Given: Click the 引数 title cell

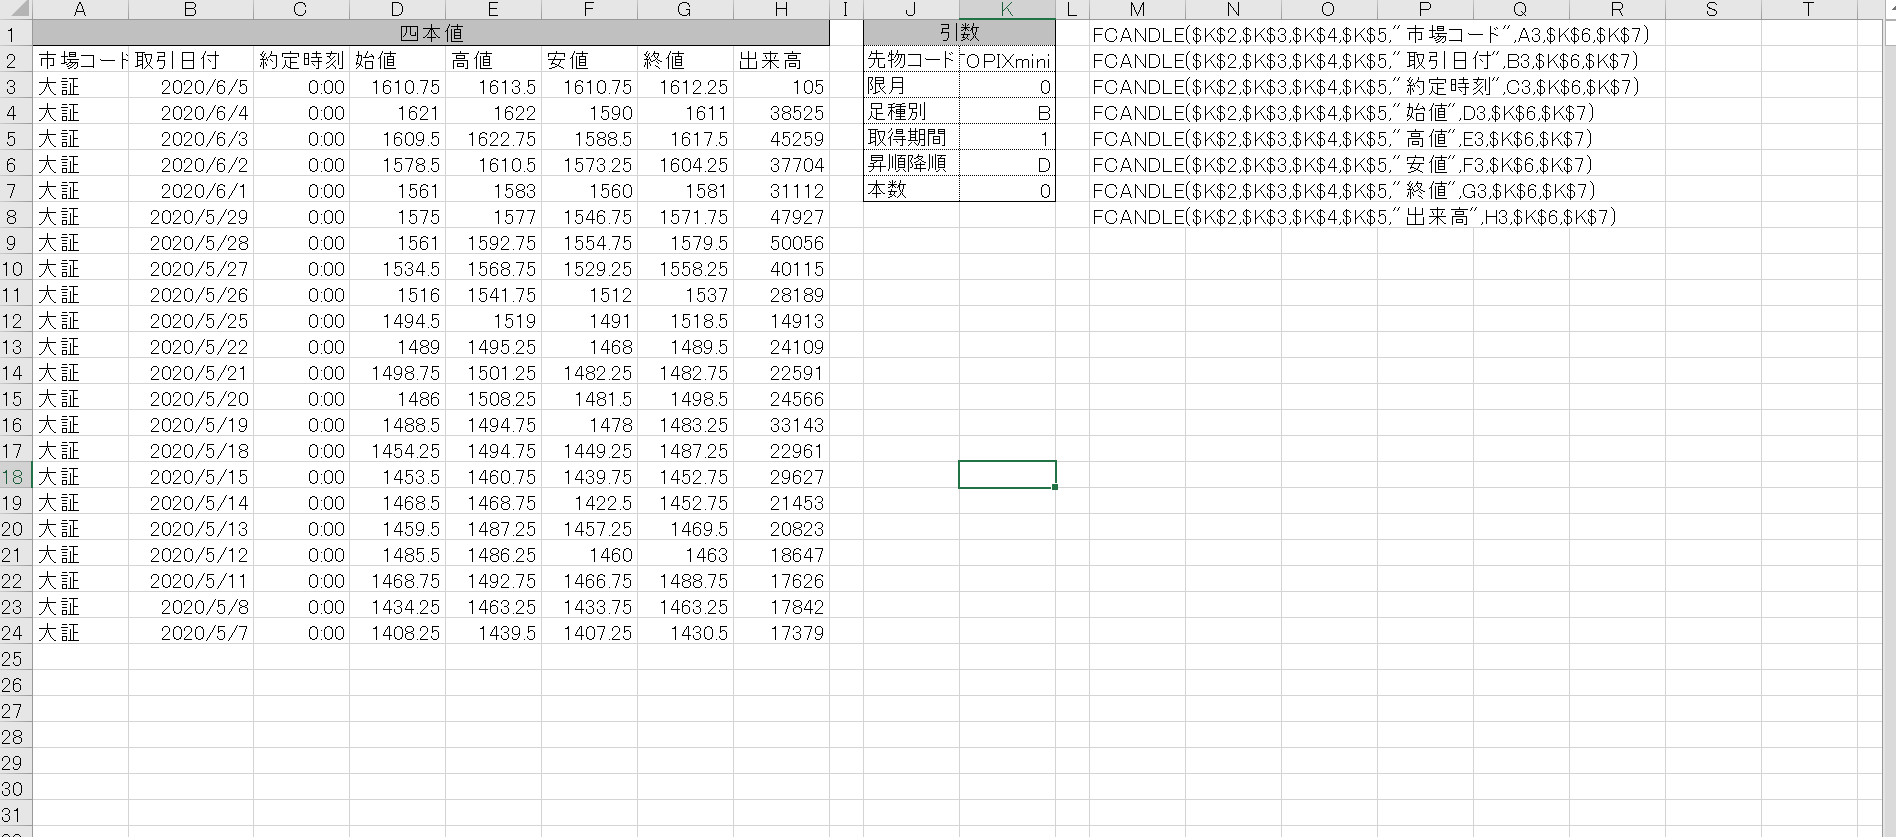Looking at the screenshot, I should click(x=959, y=34).
